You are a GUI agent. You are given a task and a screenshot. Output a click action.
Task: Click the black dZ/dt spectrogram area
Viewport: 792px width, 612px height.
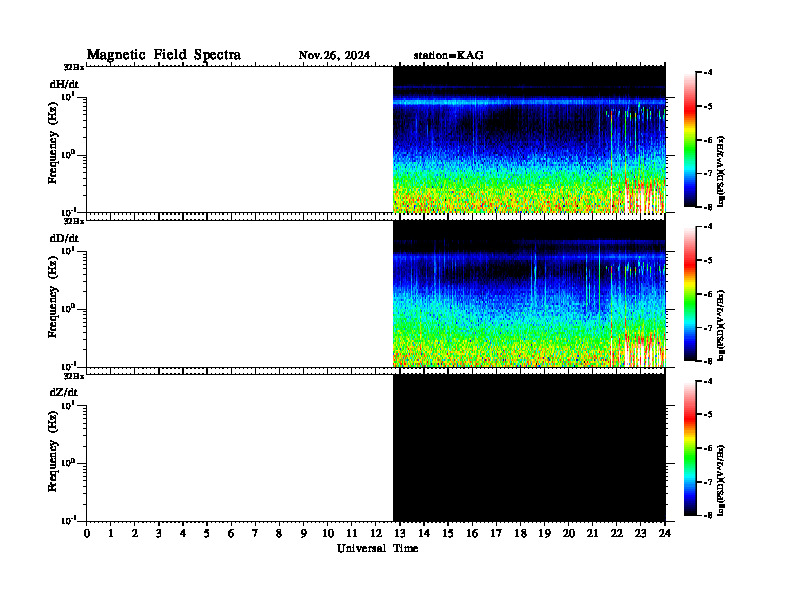tap(529, 448)
